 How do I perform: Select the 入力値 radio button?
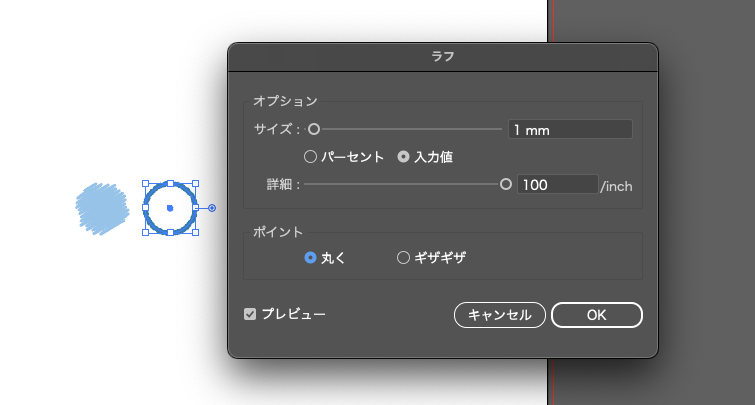pos(404,157)
